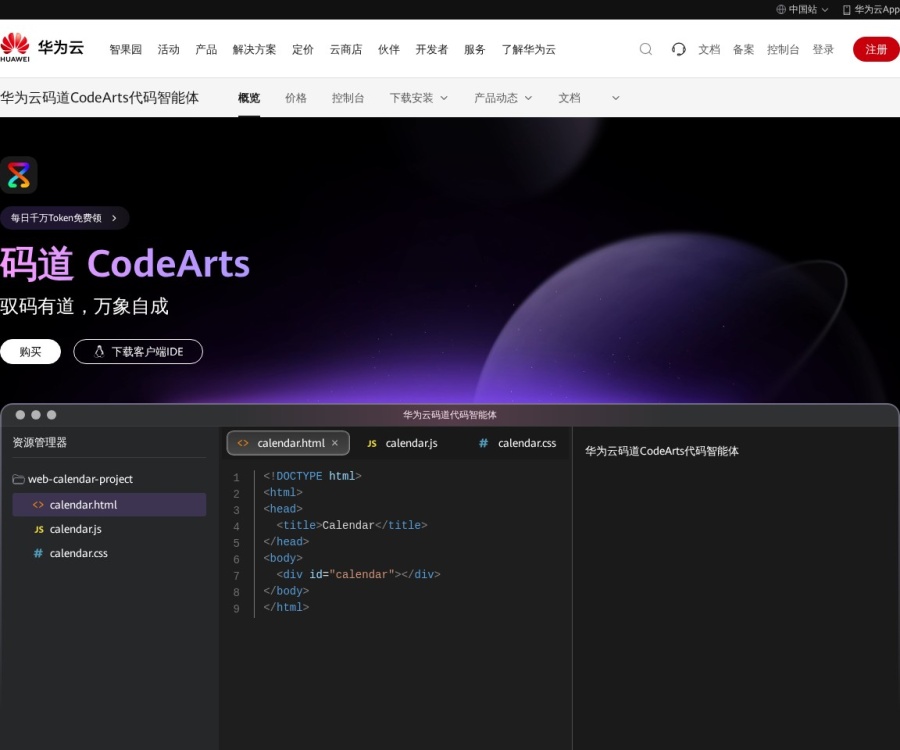Click the customer service headset icon
This screenshot has height=750, width=900.
678,49
